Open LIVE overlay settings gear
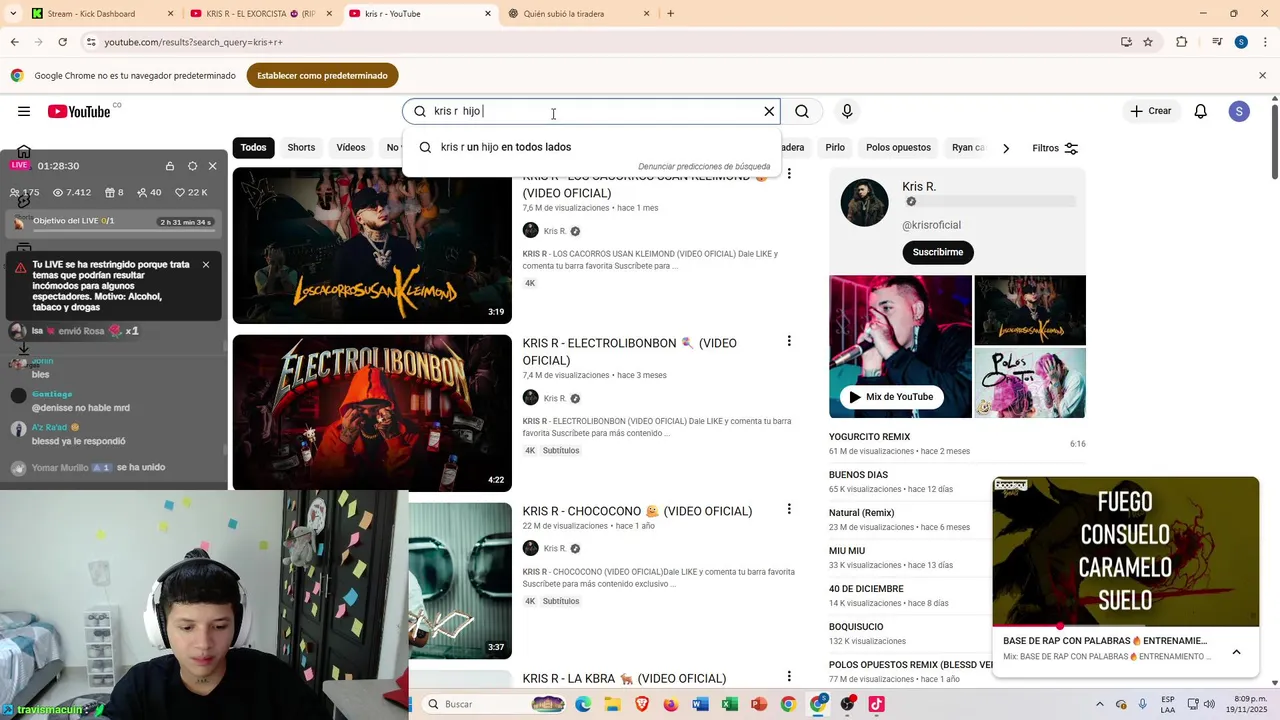 pos(191,166)
